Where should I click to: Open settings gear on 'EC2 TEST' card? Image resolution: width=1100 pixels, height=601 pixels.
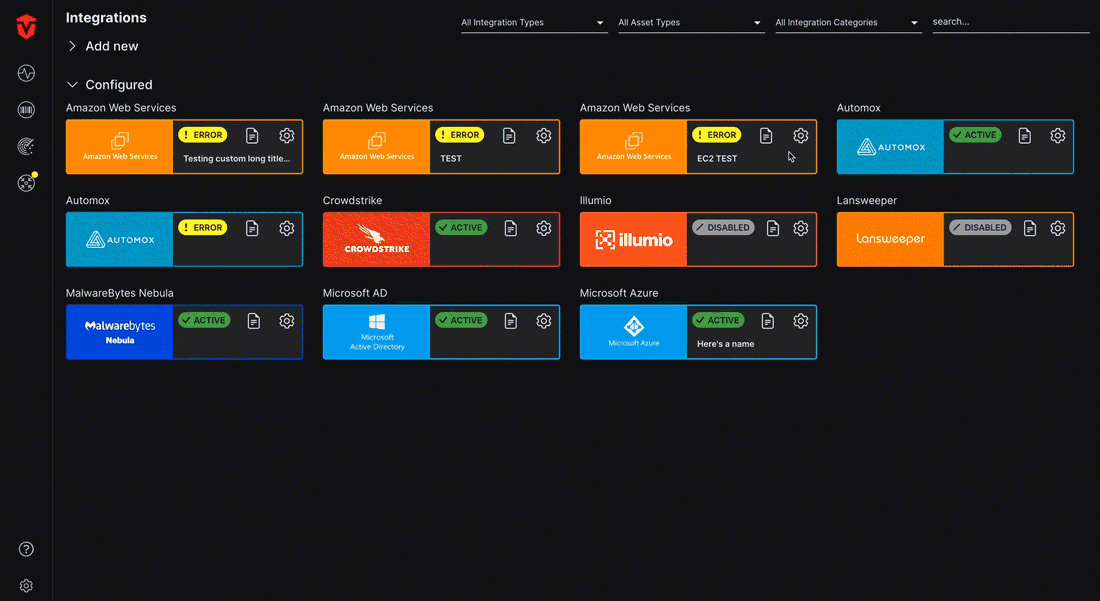click(x=800, y=135)
